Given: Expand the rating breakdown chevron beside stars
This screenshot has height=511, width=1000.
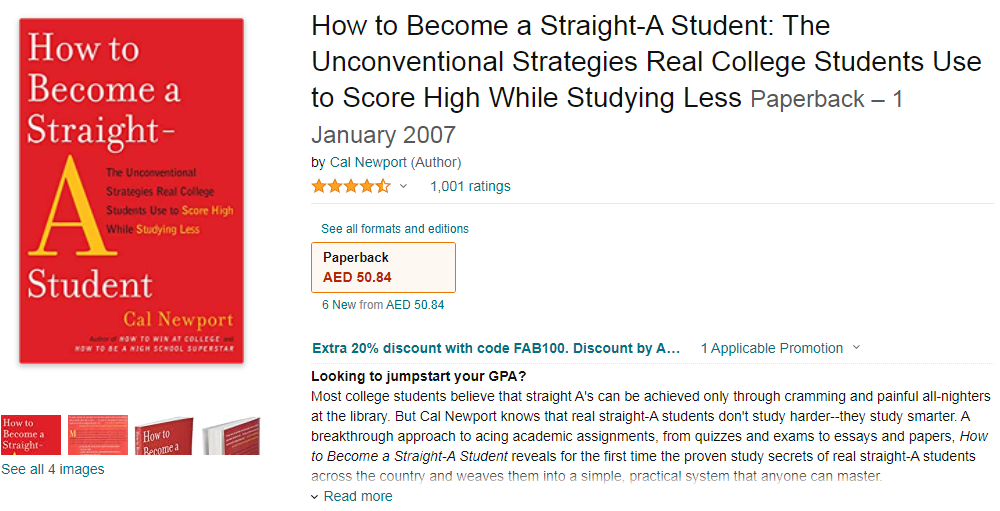Looking at the screenshot, I should [x=404, y=186].
